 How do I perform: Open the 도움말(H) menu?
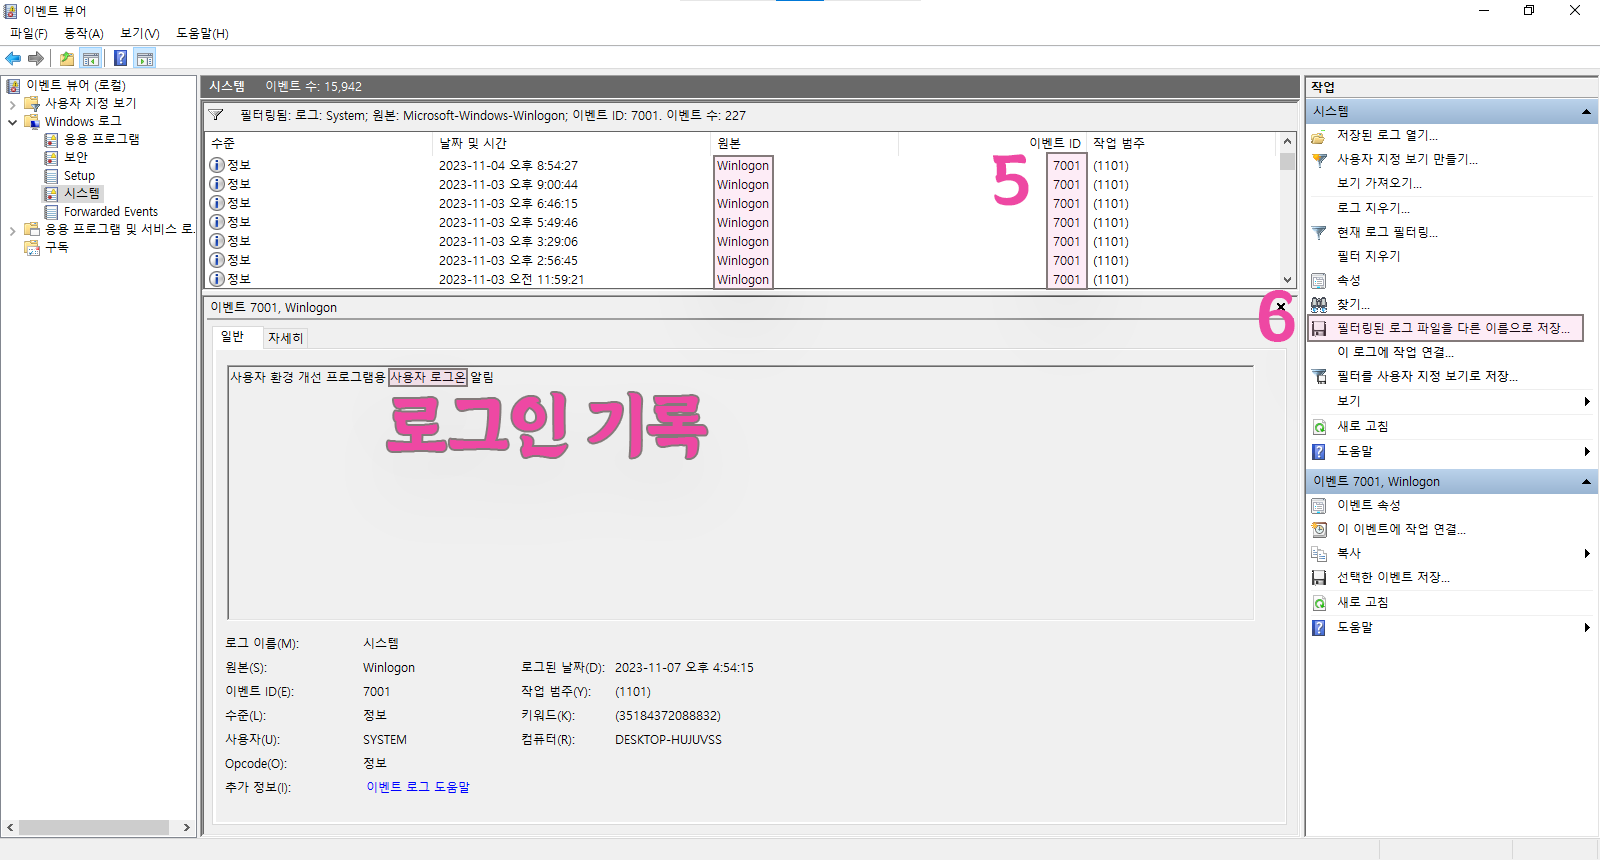pos(202,33)
